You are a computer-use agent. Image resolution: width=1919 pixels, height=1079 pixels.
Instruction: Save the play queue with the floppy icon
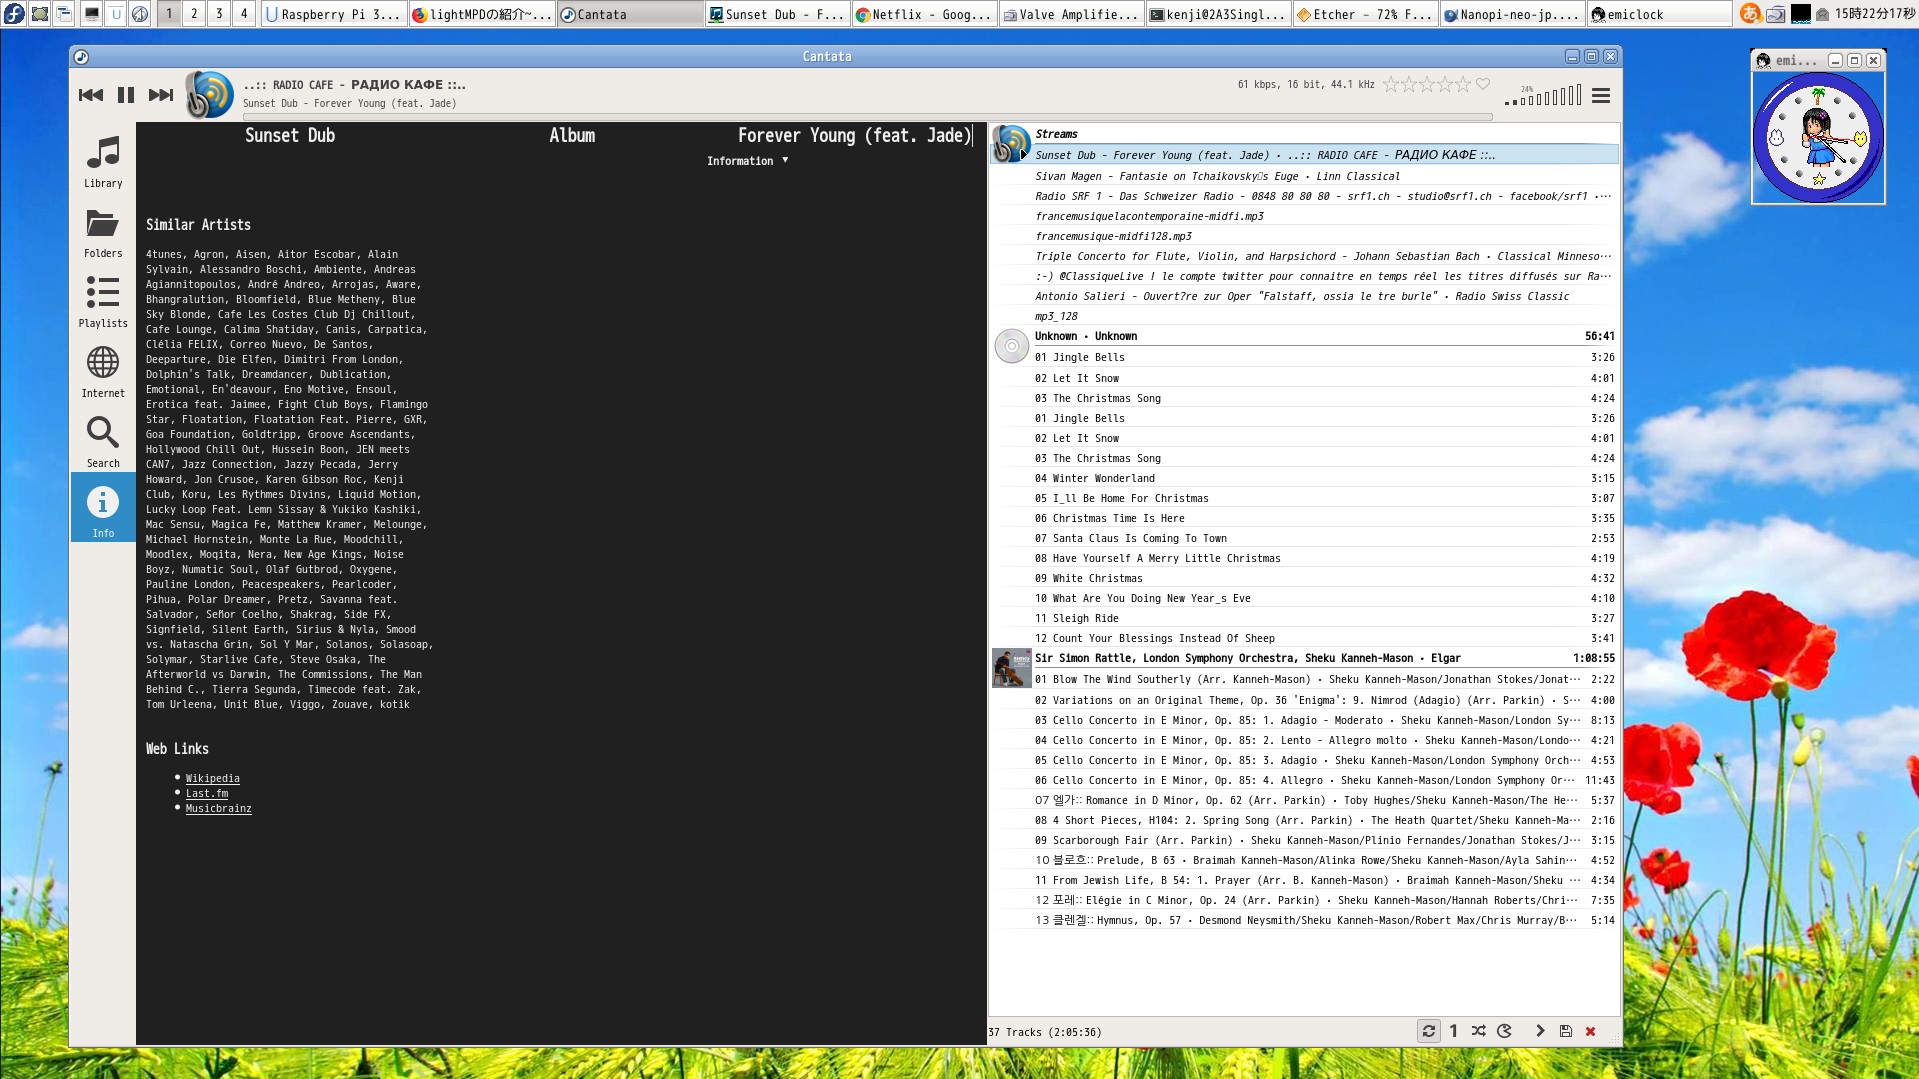(1565, 1031)
